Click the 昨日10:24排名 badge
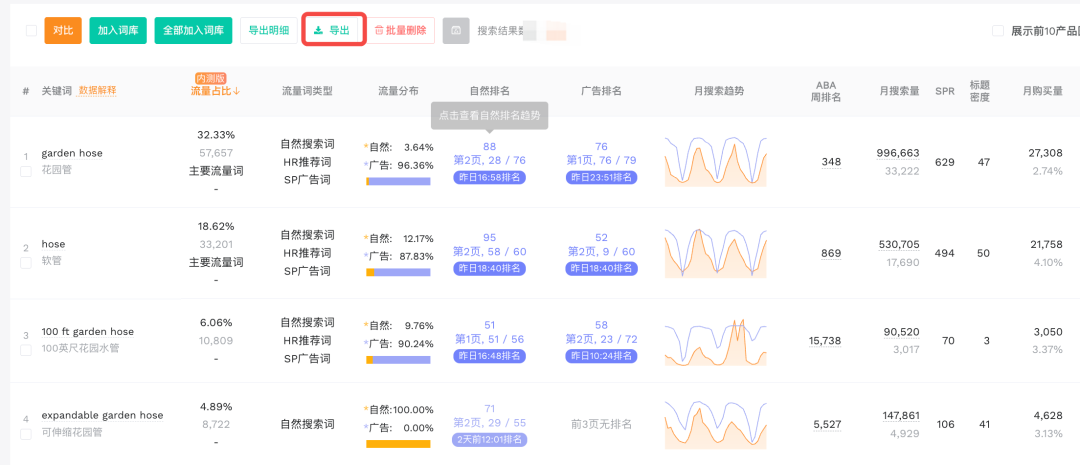 601,355
